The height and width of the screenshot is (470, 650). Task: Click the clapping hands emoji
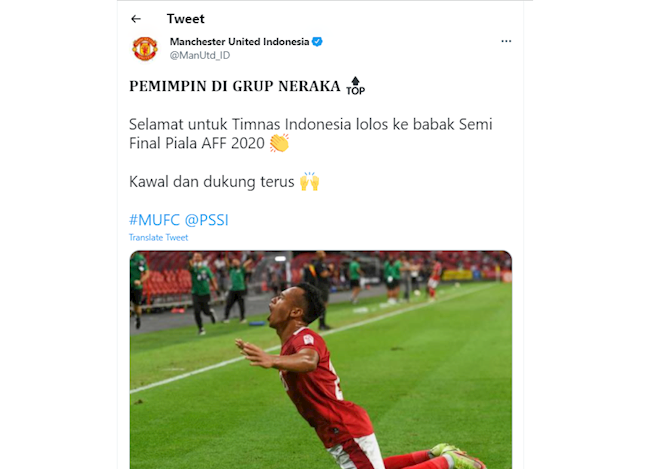tap(279, 143)
